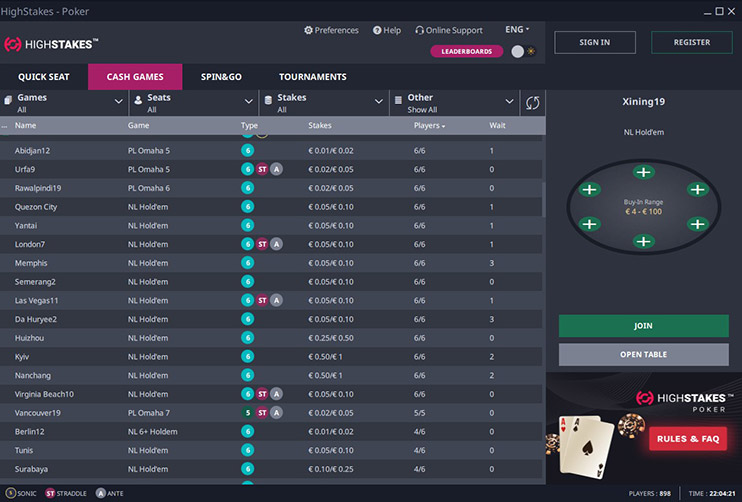The image size is (742, 502).
Task: Click the HighStakes logo icon in header
Action: [x=13, y=44]
